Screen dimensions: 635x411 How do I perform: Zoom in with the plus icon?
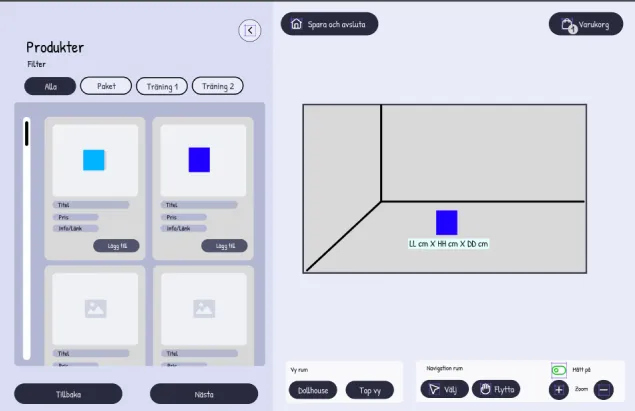pos(559,390)
